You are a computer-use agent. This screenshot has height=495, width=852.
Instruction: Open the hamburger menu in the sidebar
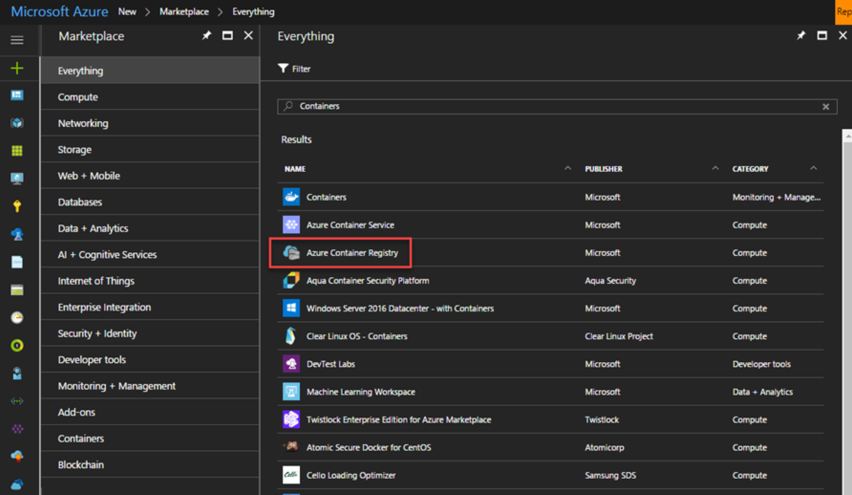click(17, 40)
